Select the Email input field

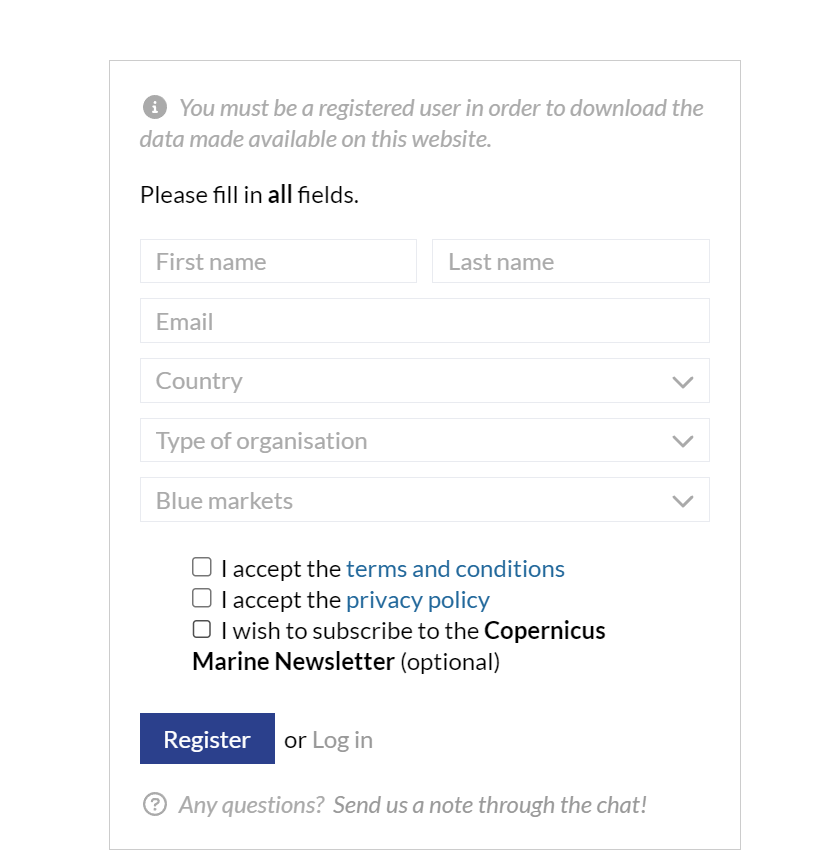424,322
